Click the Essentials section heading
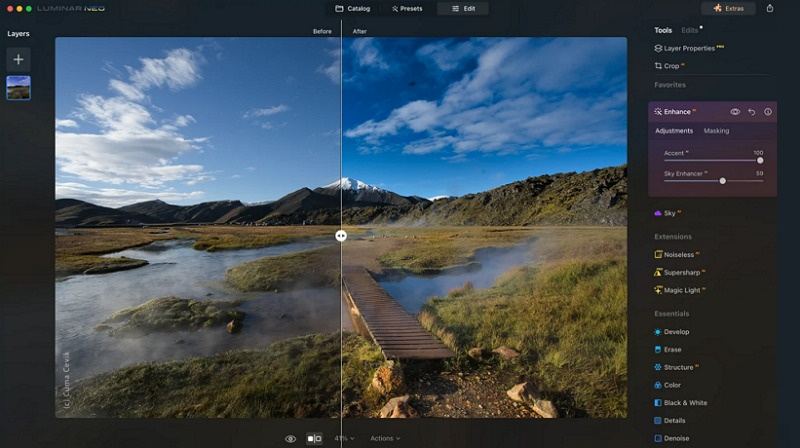Viewport: 800px width, 448px height. pyautogui.click(x=671, y=314)
